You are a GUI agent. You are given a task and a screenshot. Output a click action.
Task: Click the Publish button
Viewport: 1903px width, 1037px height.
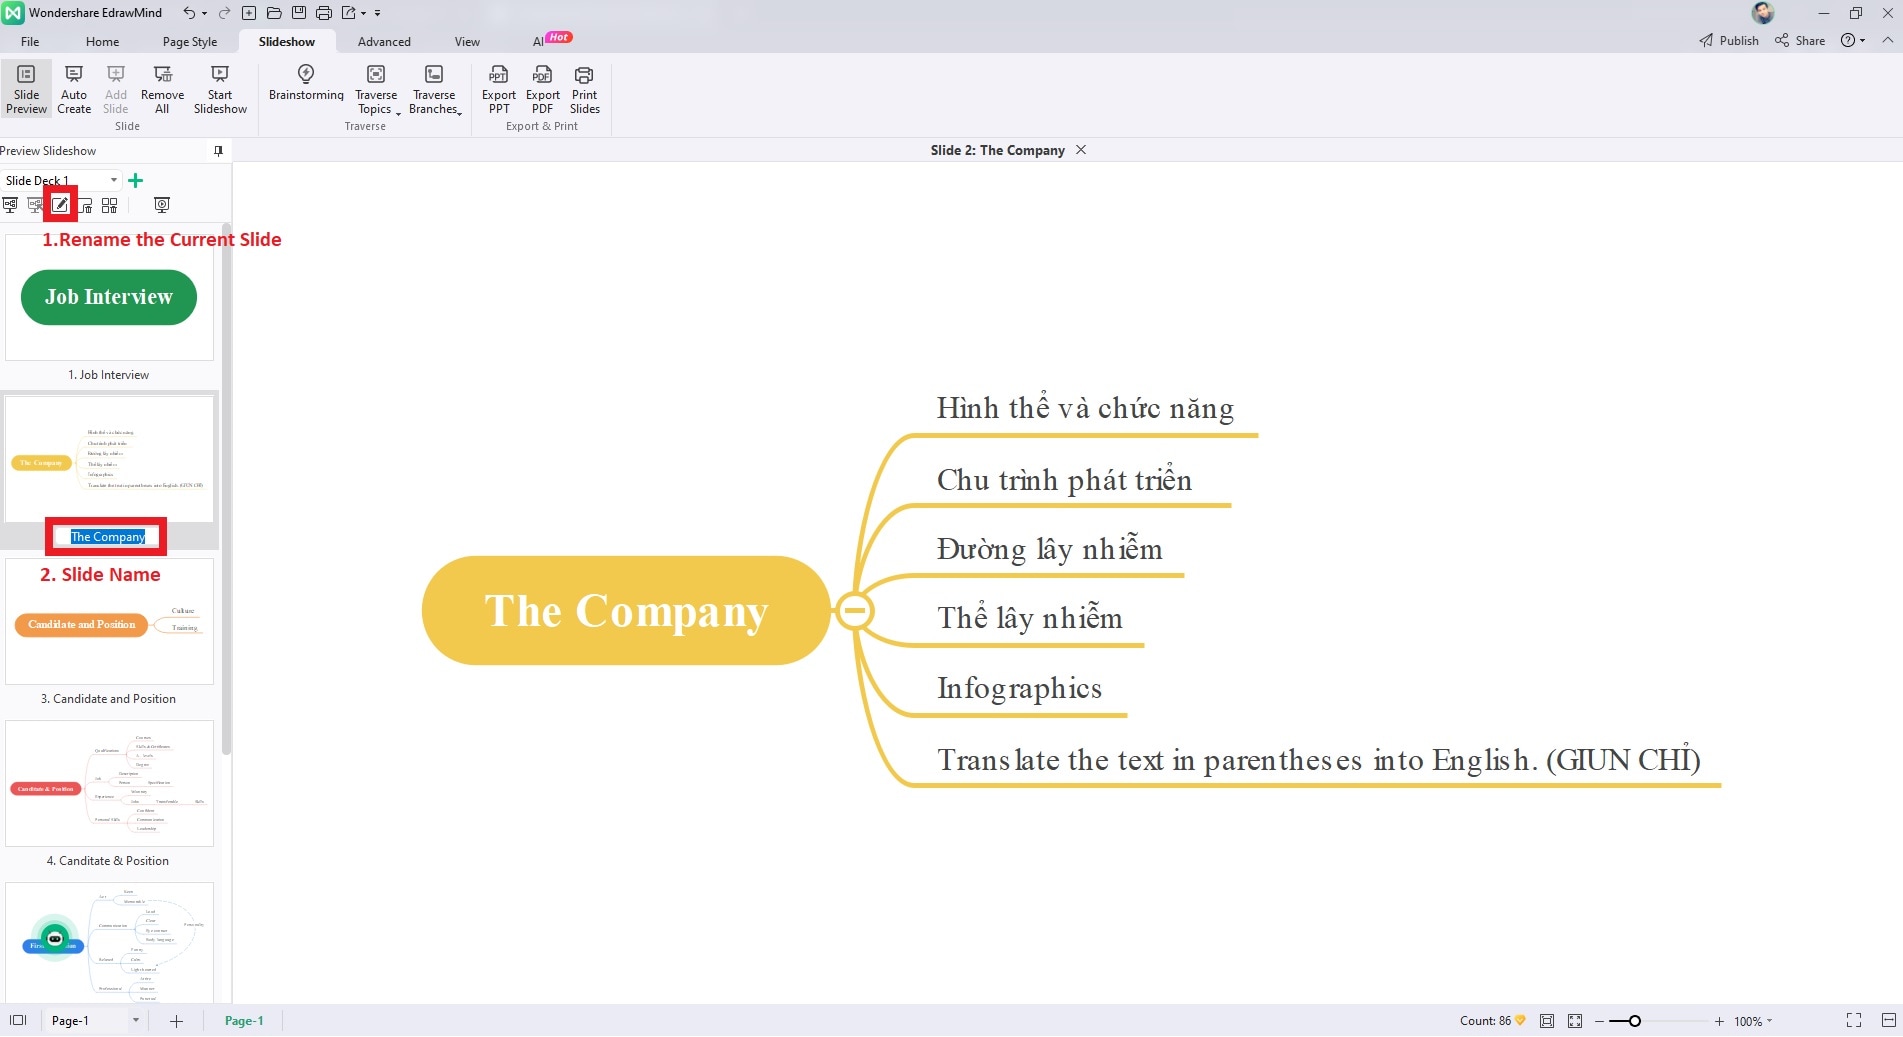click(1729, 40)
